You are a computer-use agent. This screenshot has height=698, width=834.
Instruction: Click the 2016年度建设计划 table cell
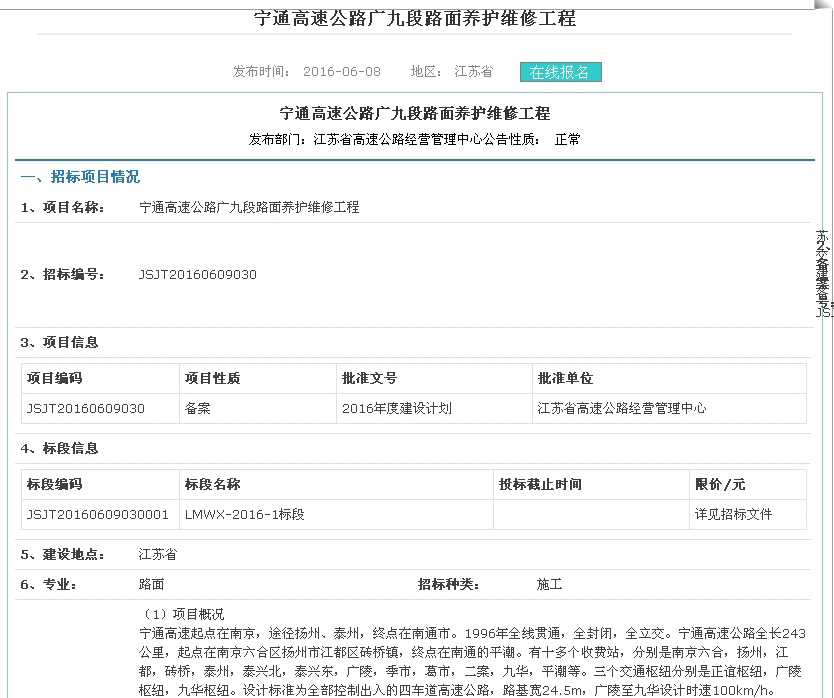[434, 409]
